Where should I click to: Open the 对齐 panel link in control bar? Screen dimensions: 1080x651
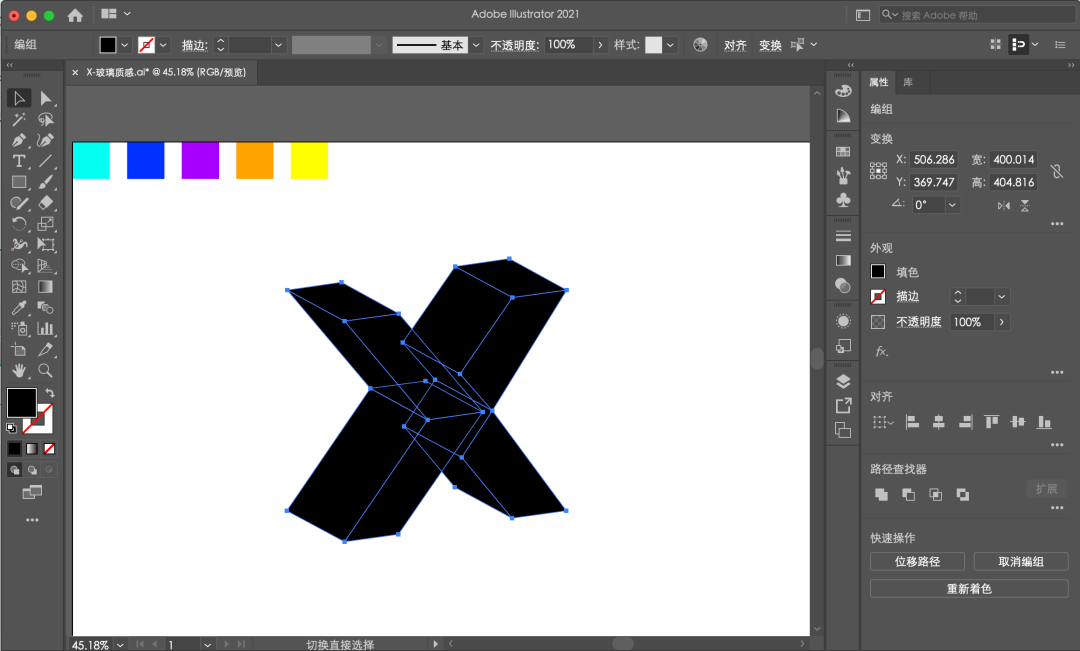coord(735,45)
